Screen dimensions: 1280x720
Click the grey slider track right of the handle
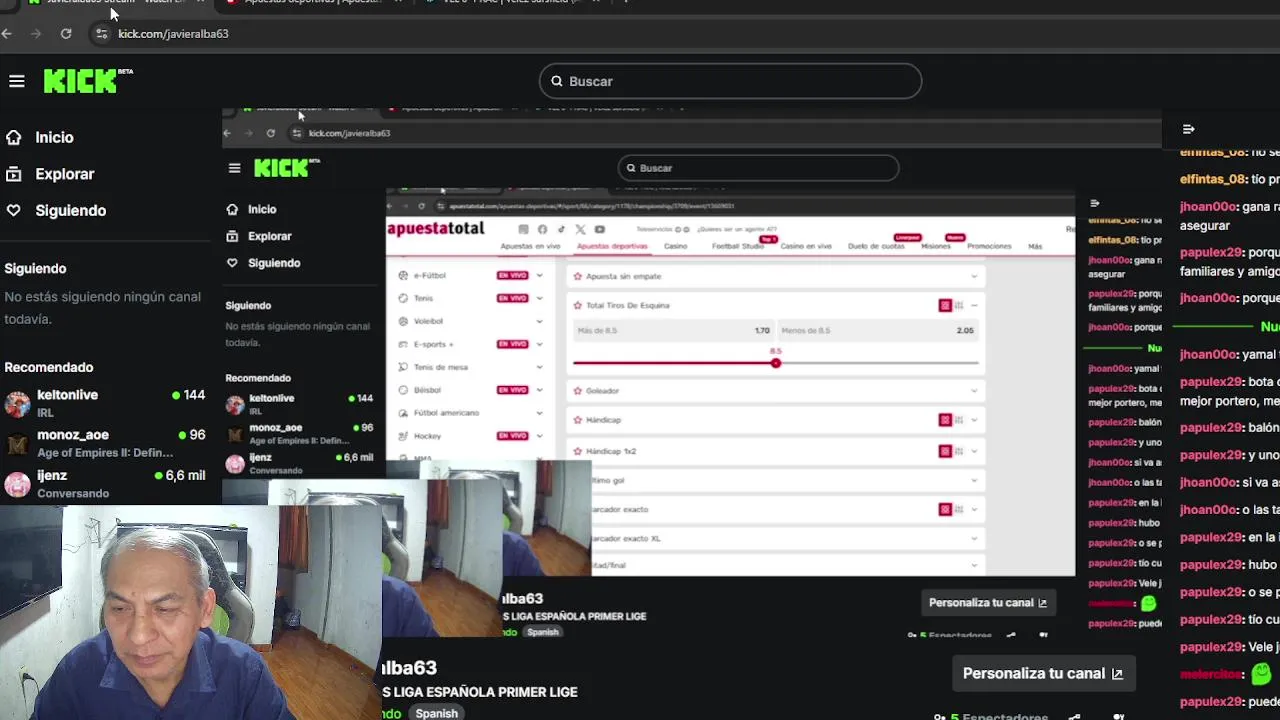pyautogui.click(x=879, y=363)
